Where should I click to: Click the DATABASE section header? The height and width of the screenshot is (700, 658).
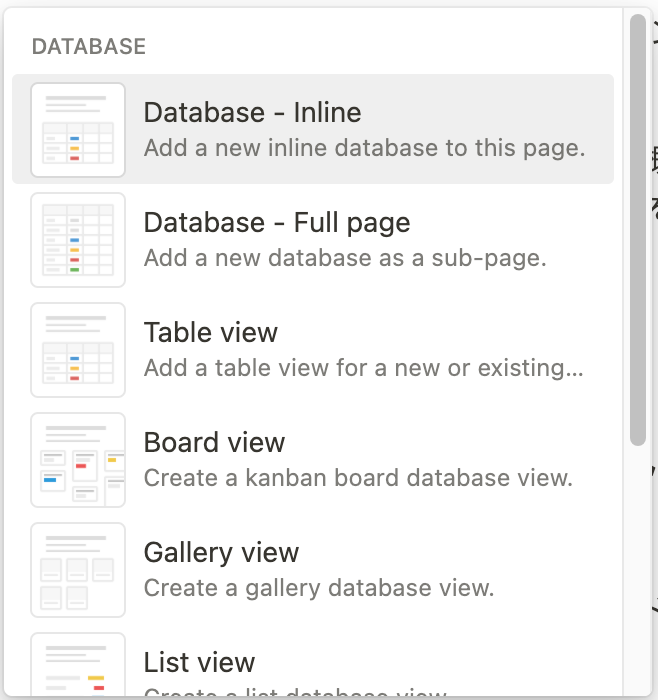(x=89, y=46)
